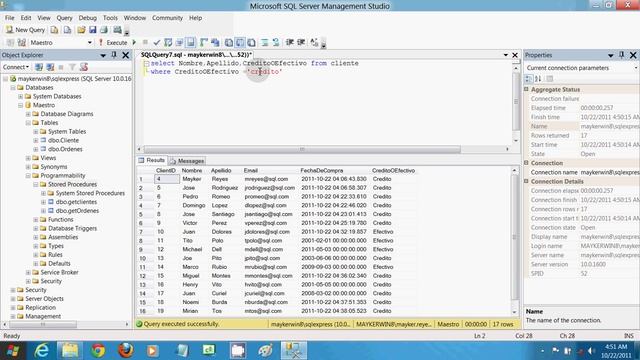The width and height of the screenshot is (640, 360).
Task: Open Firefox from the taskbar
Action: click(x=126, y=351)
